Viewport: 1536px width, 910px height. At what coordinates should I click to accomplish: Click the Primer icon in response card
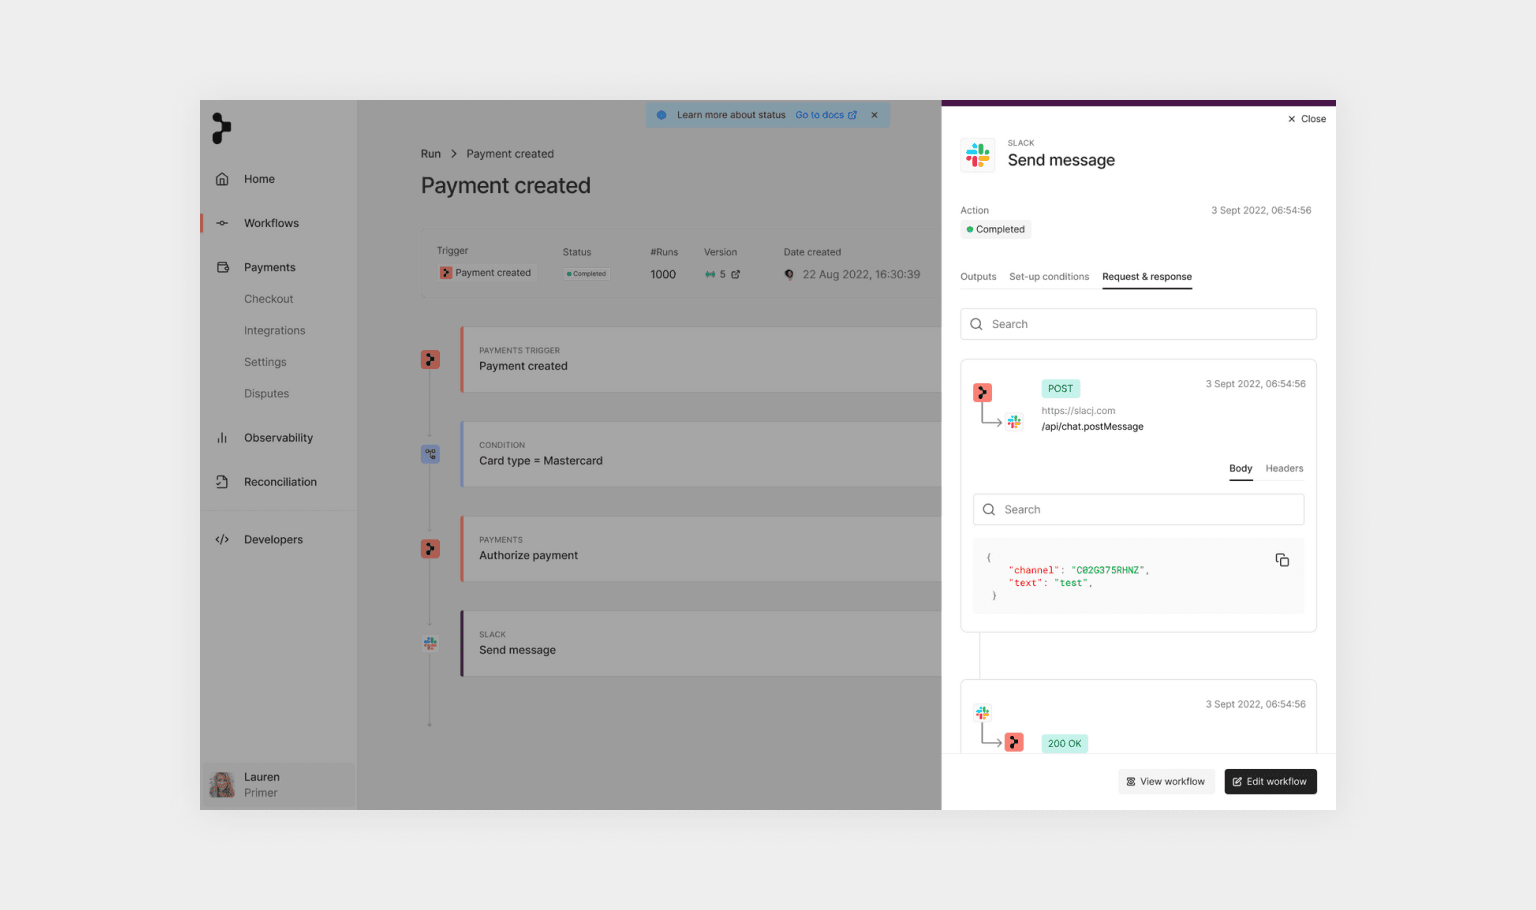pyautogui.click(x=1014, y=742)
